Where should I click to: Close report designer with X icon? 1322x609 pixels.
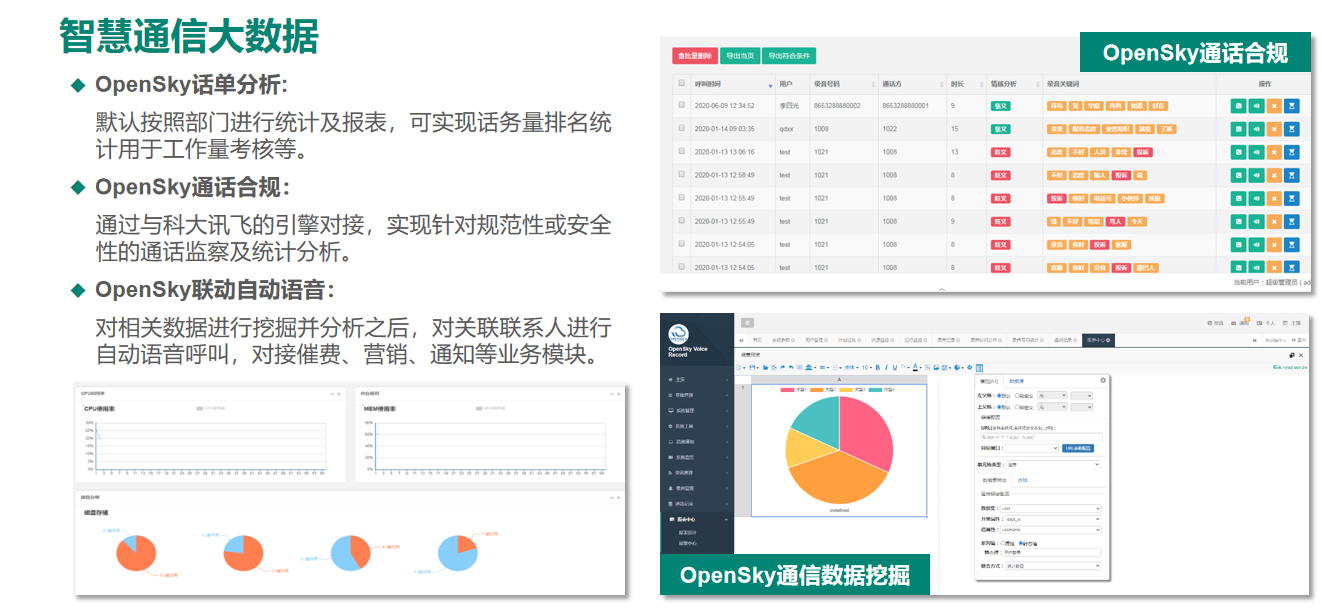click(x=1301, y=355)
